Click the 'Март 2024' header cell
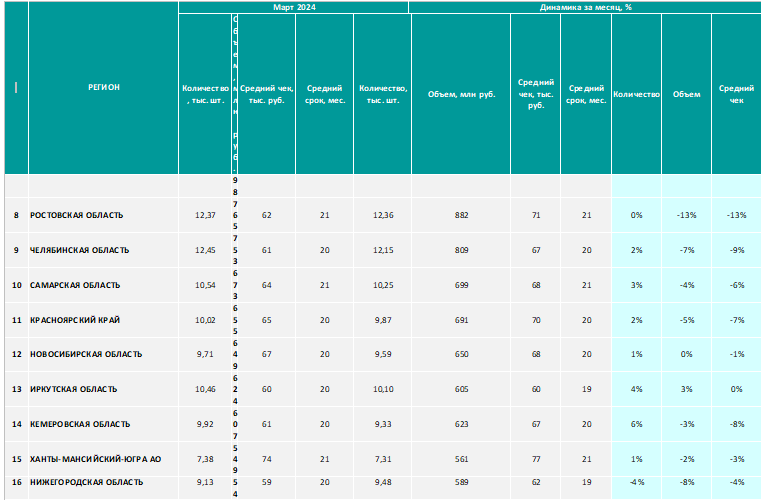The width and height of the screenshot is (761, 500). pyautogui.click(x=294, y=7)
